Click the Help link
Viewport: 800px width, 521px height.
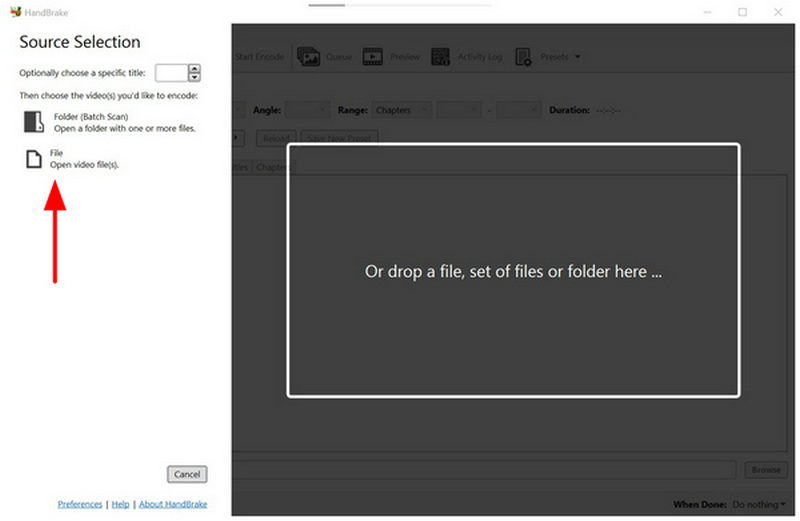[120, 504]
